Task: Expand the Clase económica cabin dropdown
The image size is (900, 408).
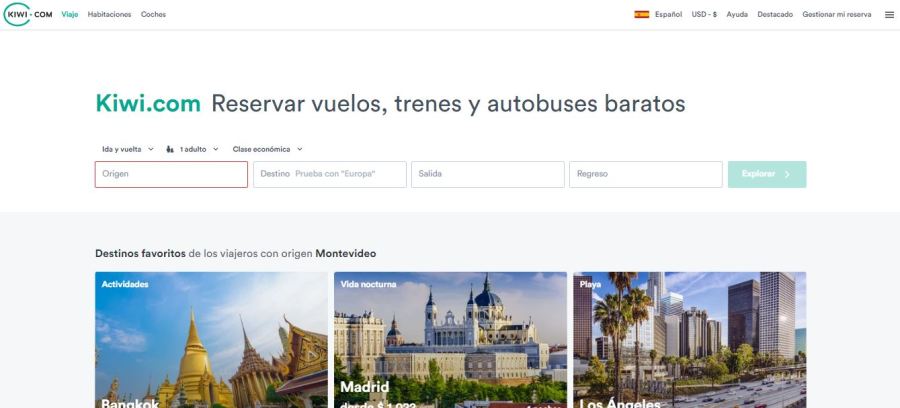Action: coord(267,149)
